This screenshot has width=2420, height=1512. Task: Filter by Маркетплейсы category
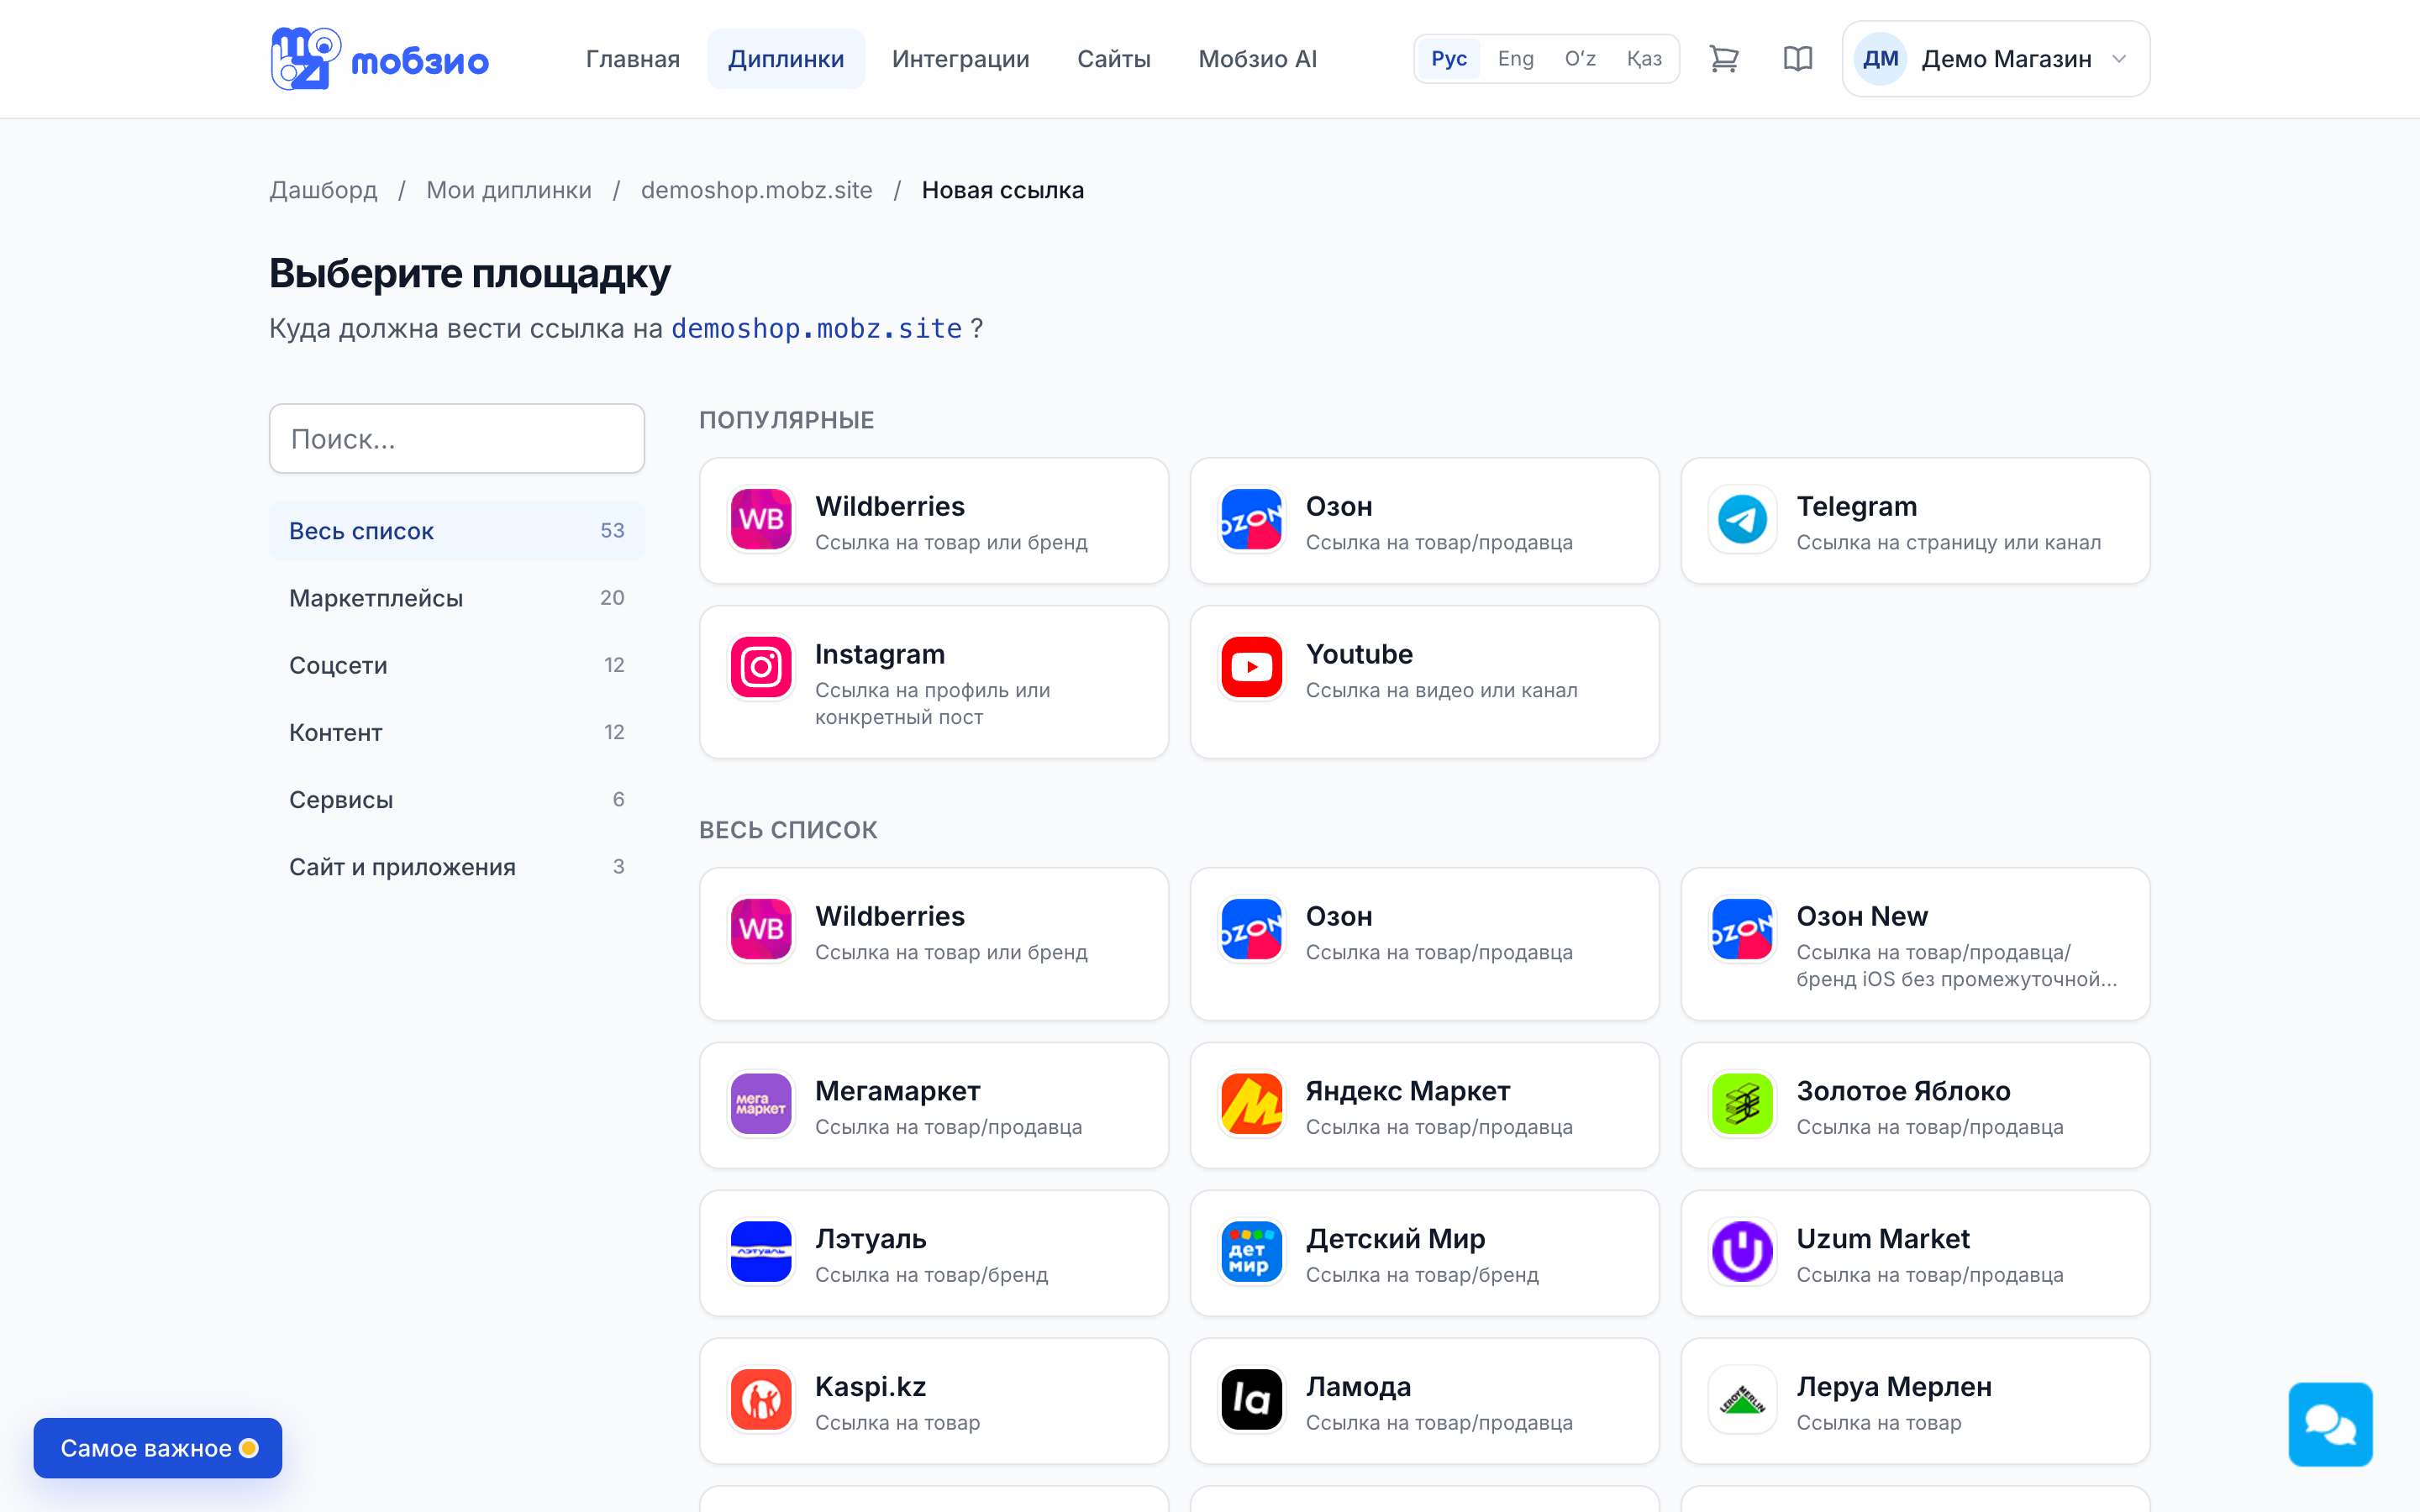tap(456, 598)
